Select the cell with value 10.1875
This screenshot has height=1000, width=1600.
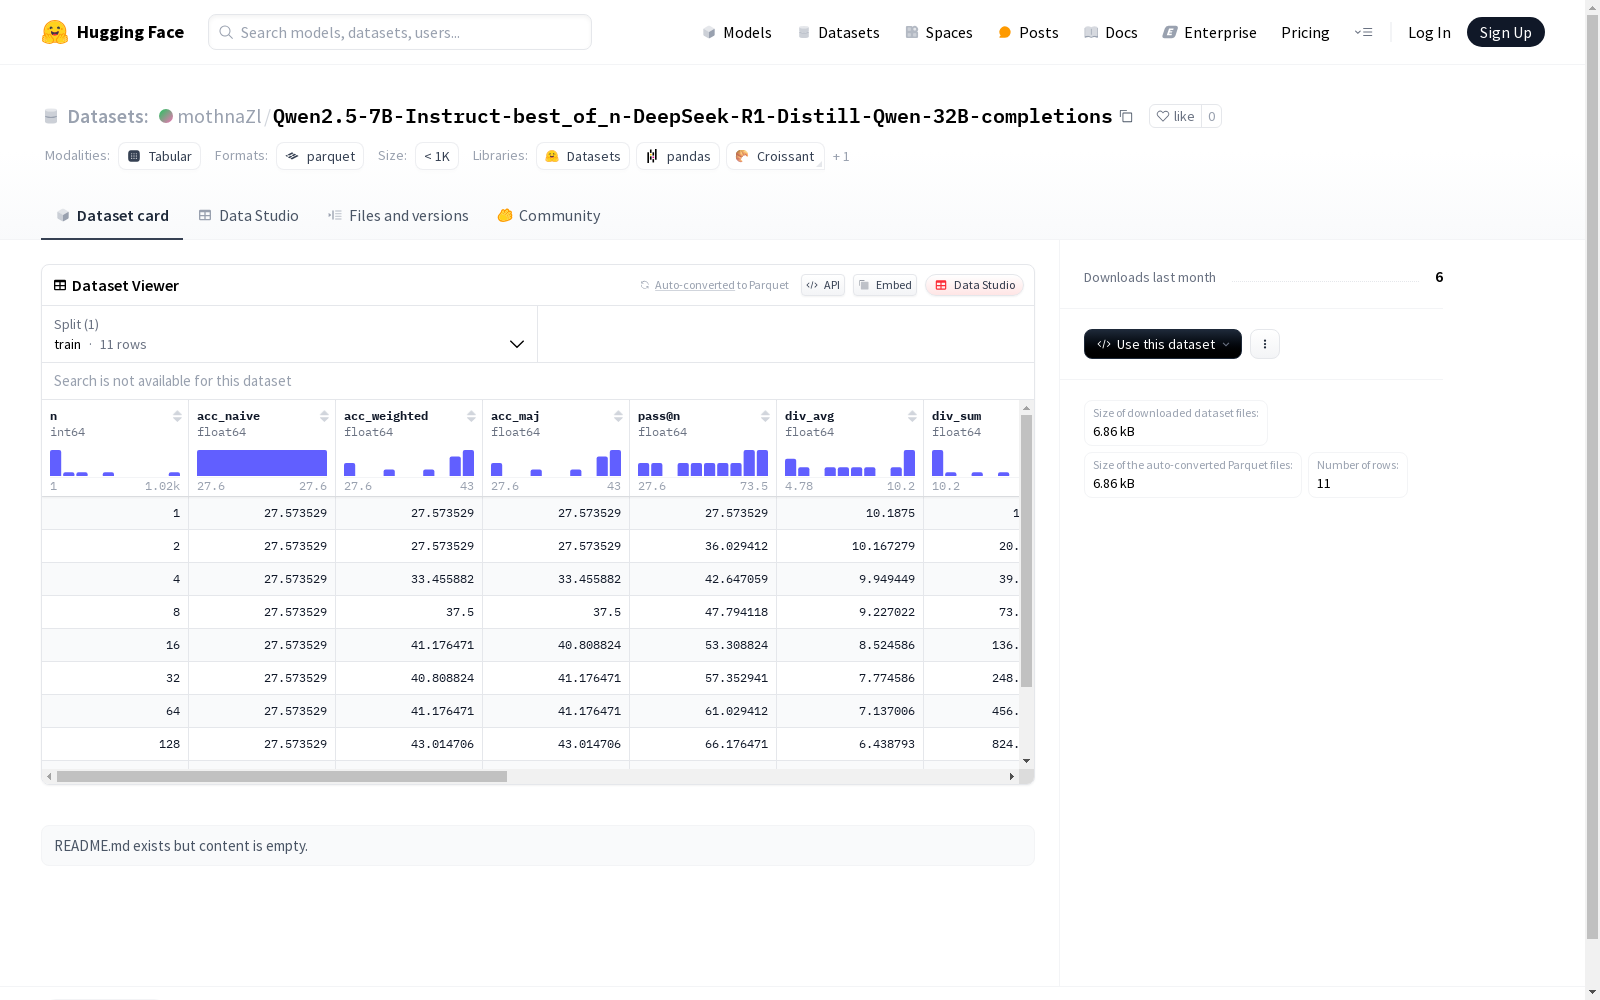850,513
